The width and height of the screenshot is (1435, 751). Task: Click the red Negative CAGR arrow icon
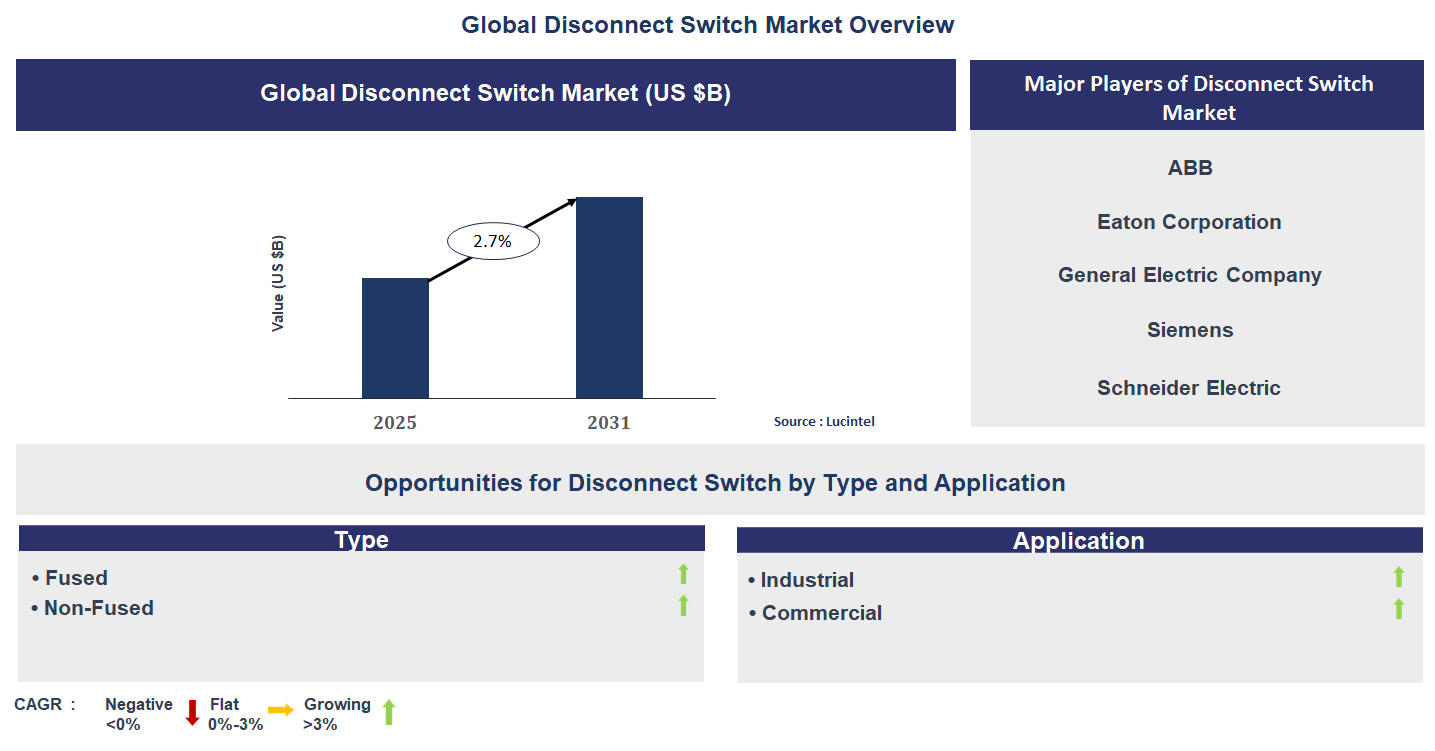pos(191,712)
